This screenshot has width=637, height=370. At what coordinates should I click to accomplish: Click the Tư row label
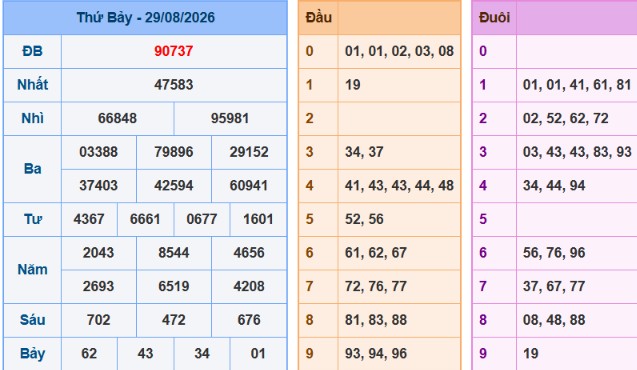32,219
